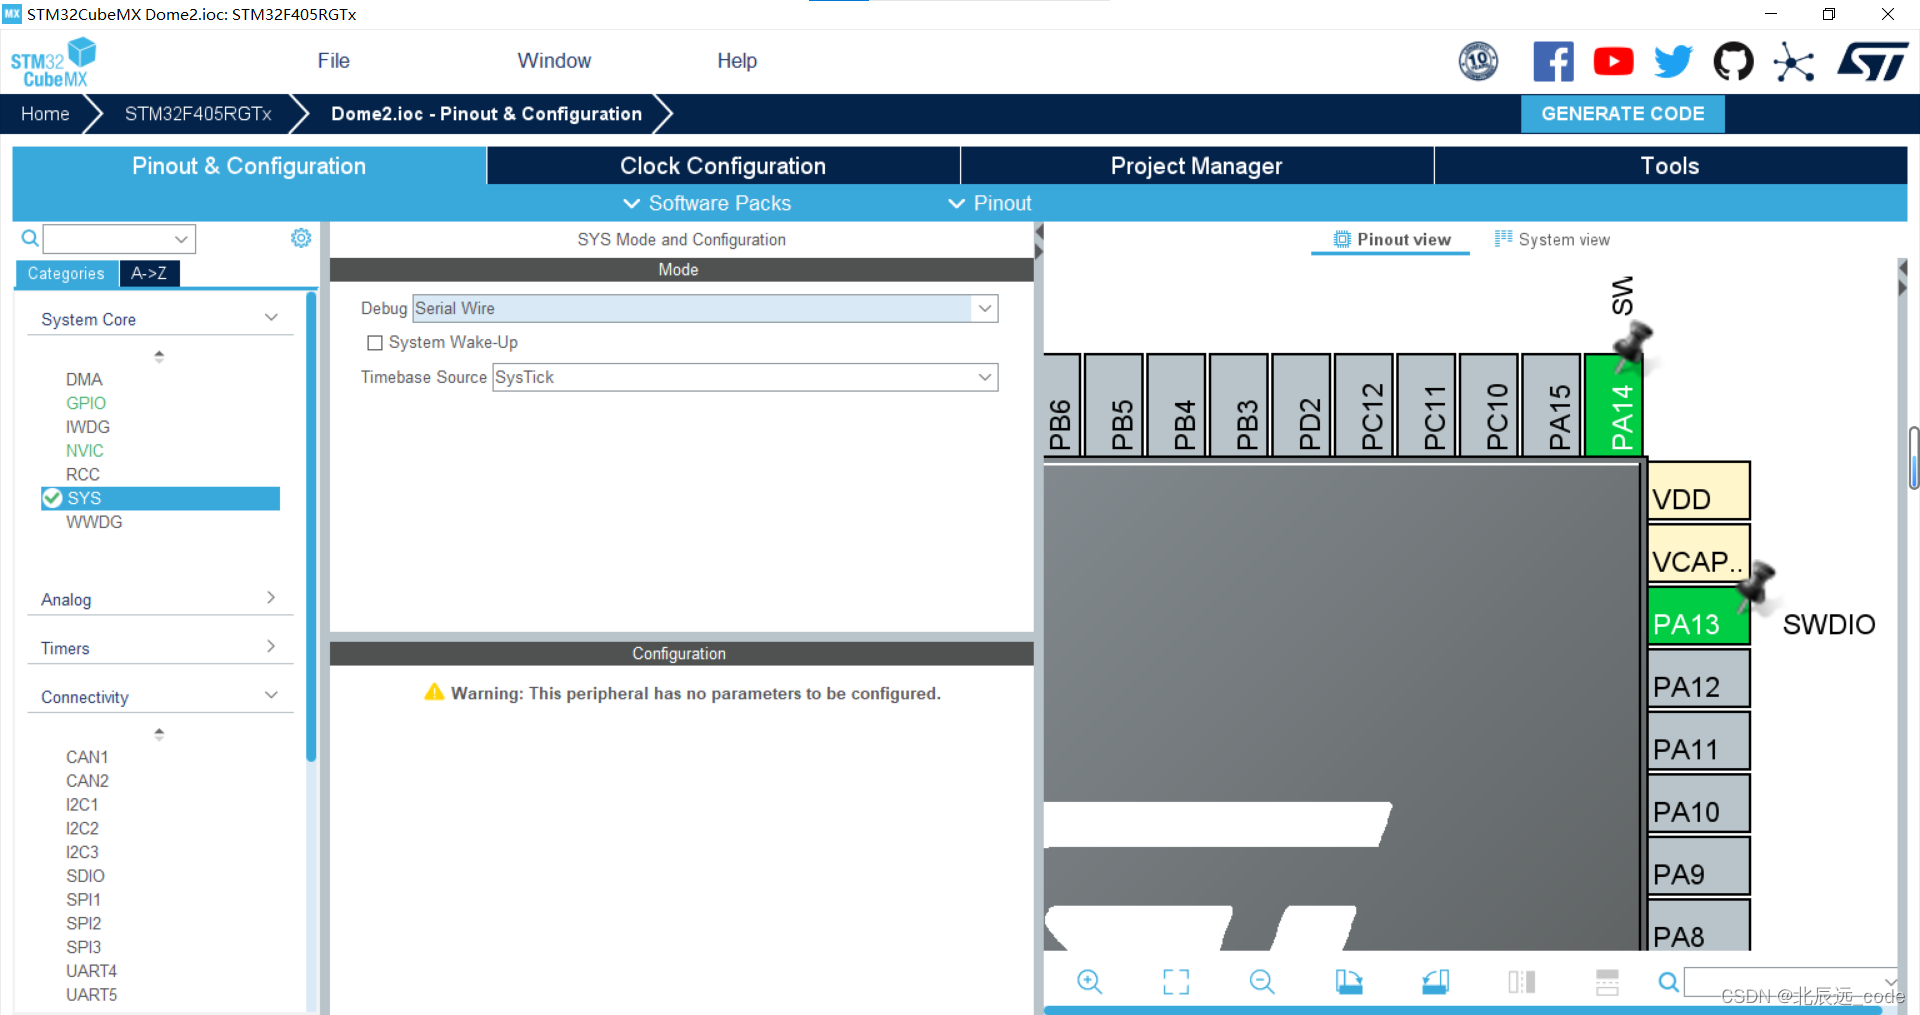Open the Window menu
The width and height of the screenshot is (1920, 1015).
[x=554, y=61]
